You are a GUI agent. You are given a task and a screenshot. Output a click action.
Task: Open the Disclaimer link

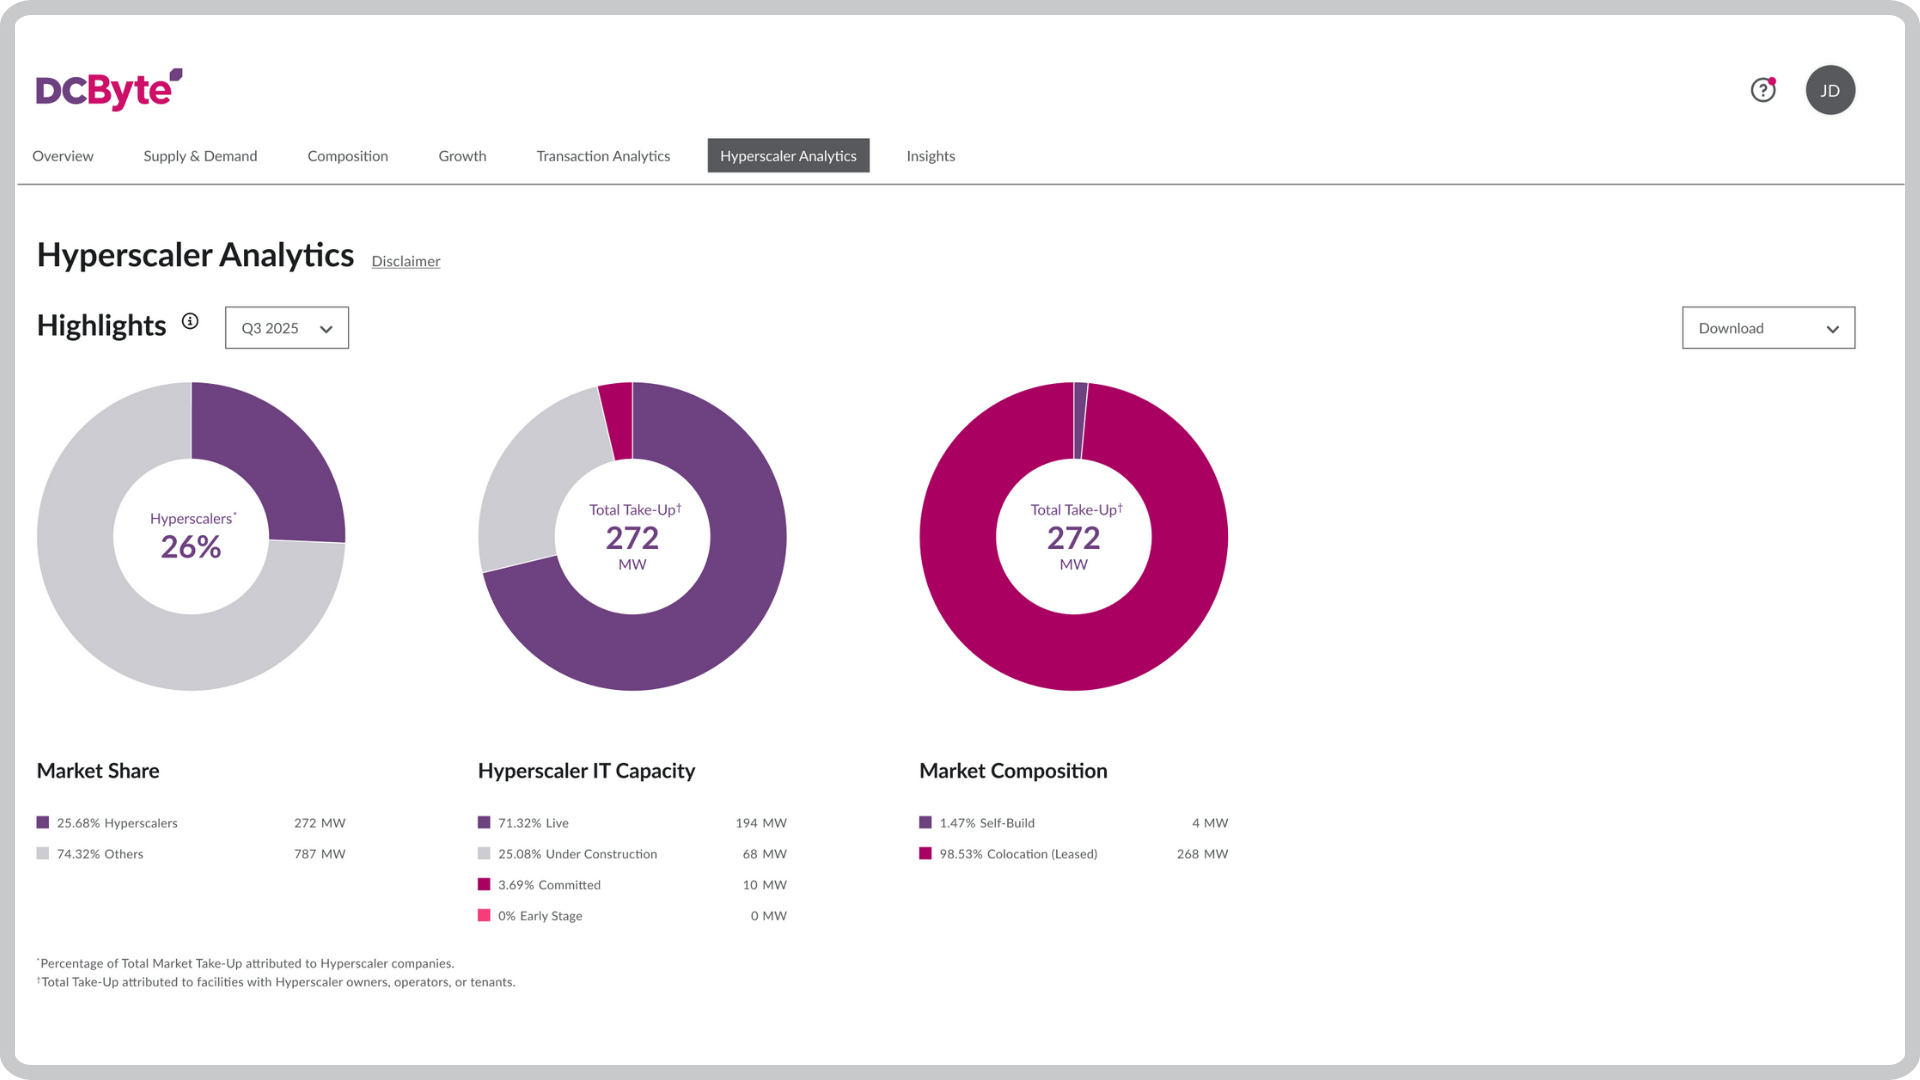tap(406, 261)
